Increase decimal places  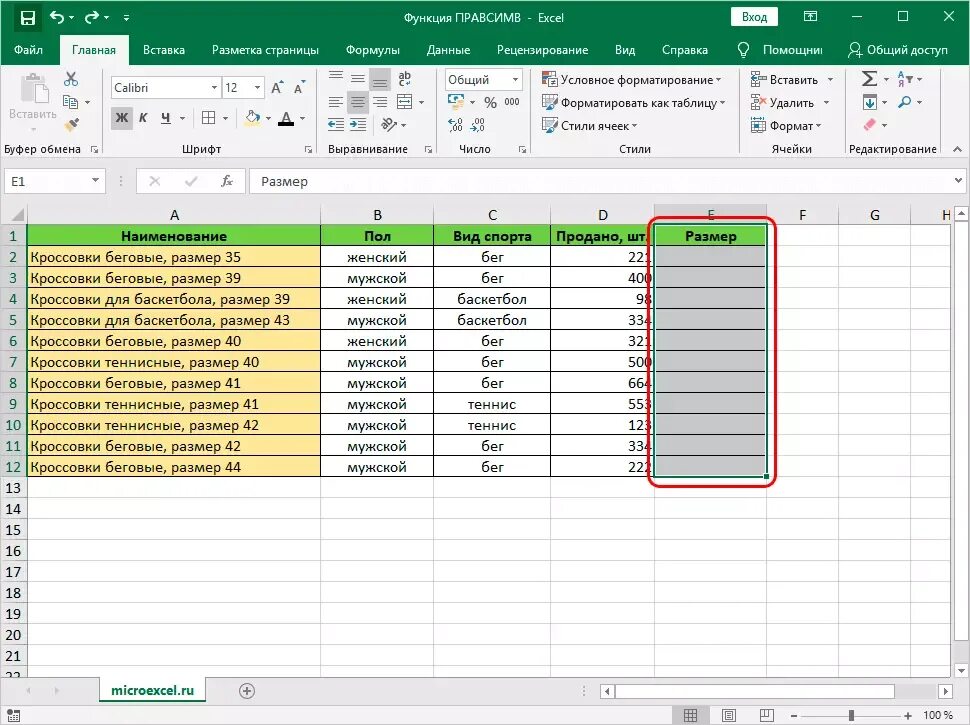tap(455, 125)
